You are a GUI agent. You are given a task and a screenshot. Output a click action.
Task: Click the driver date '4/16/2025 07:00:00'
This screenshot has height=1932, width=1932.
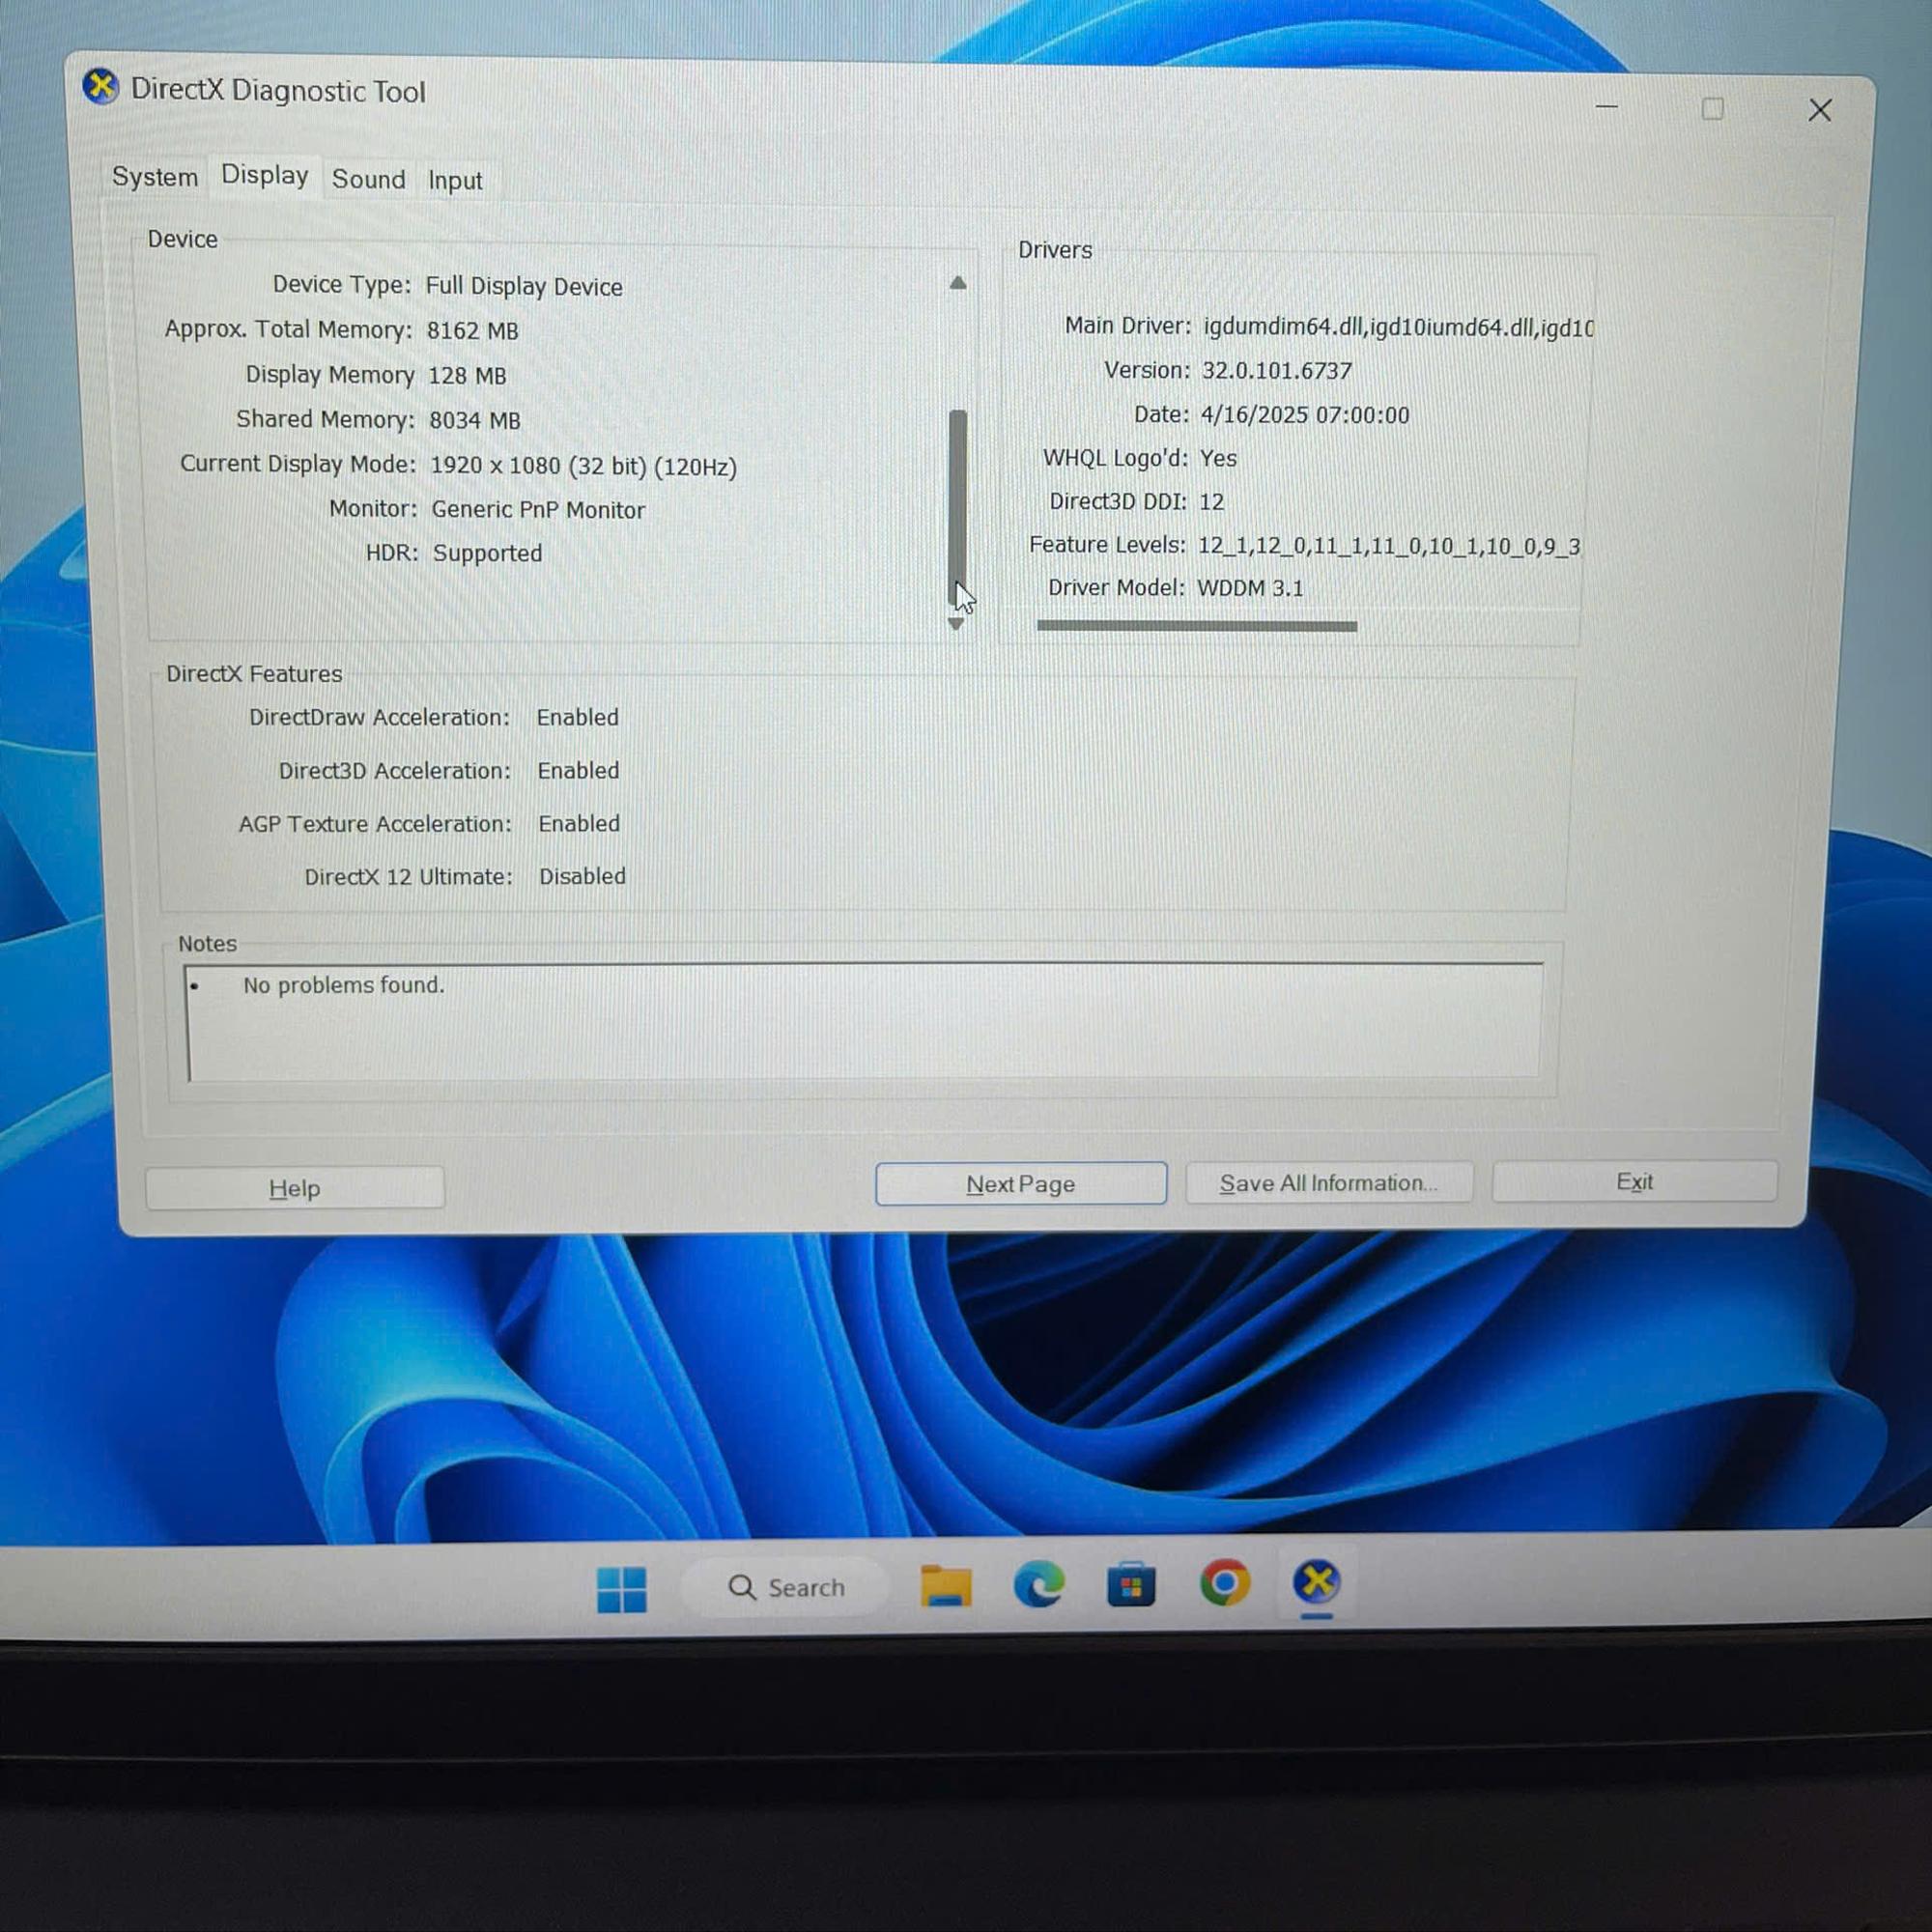(1304, 415)
